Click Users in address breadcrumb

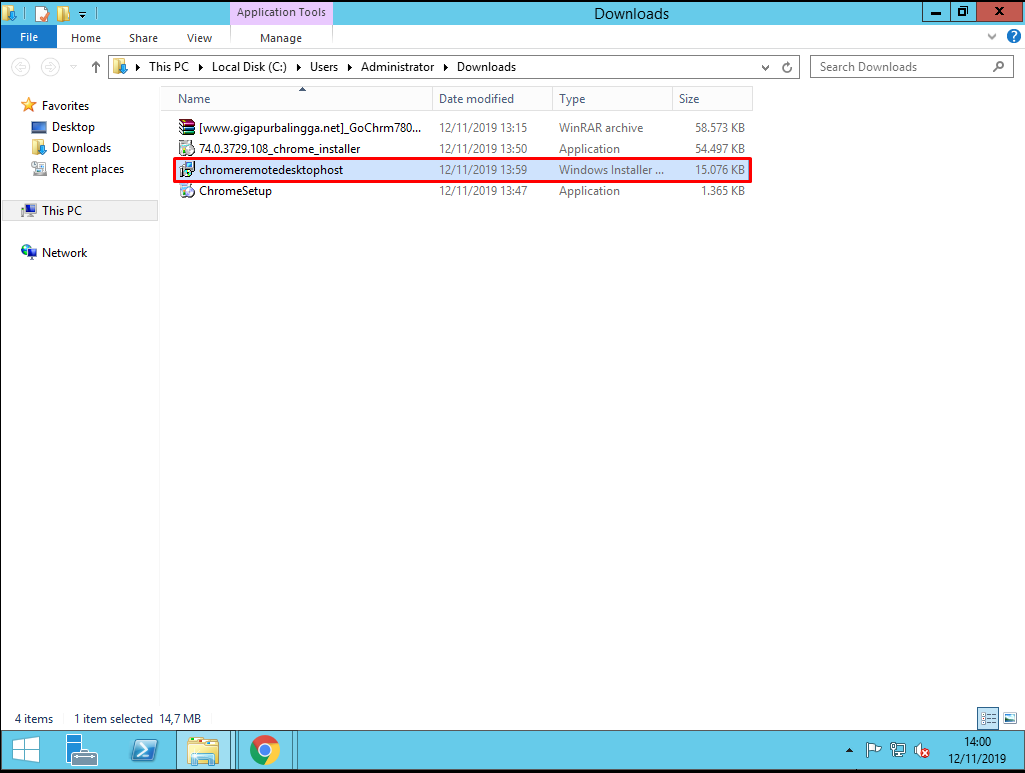(x=324, y=67)
